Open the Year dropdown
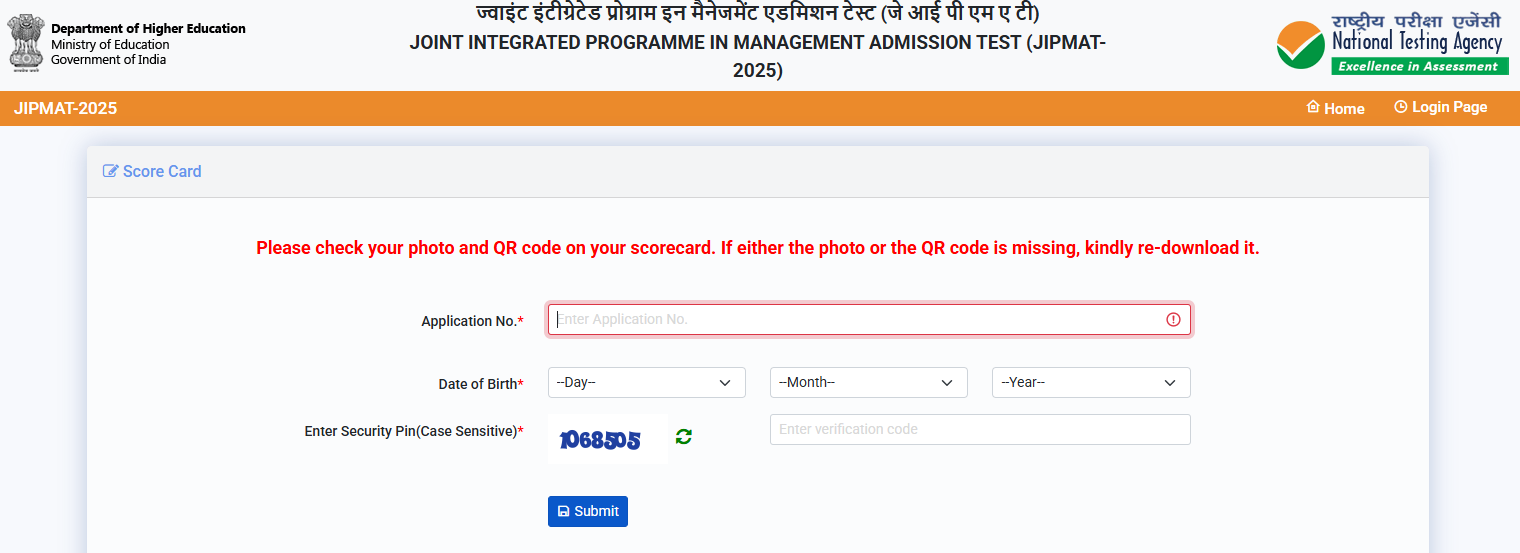 tap(1090, 382)
